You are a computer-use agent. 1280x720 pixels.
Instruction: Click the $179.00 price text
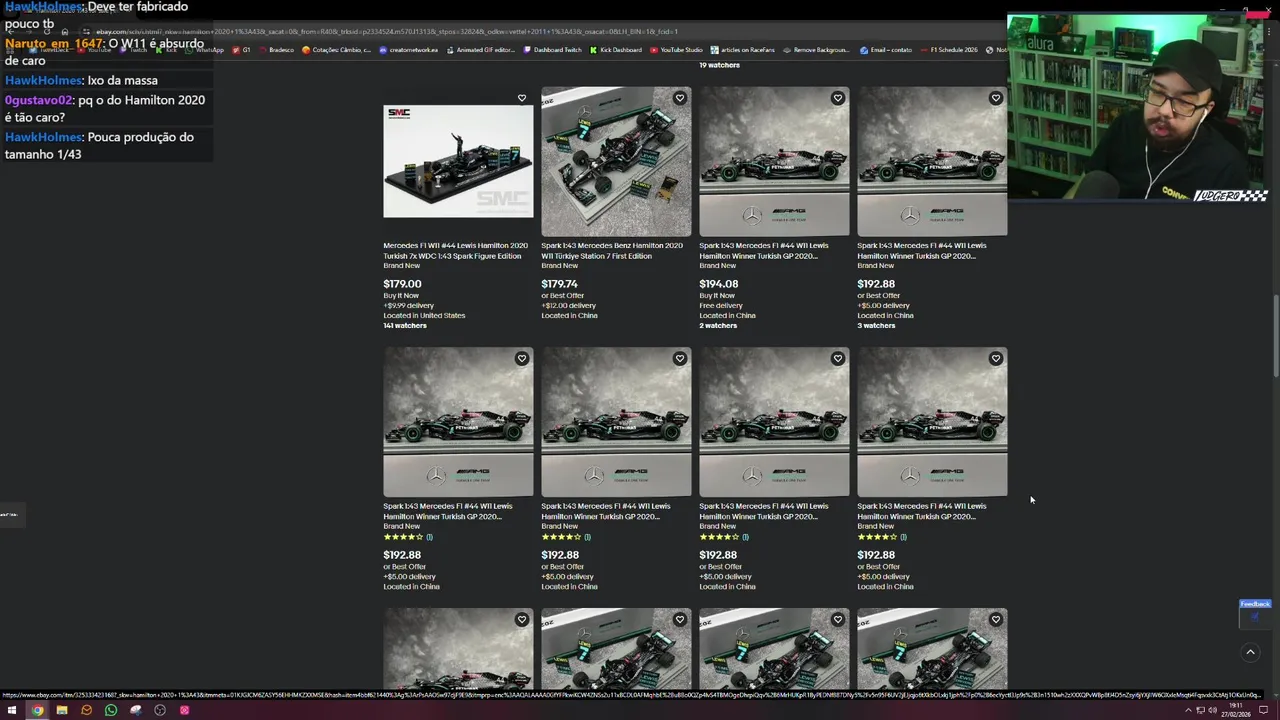402,284
